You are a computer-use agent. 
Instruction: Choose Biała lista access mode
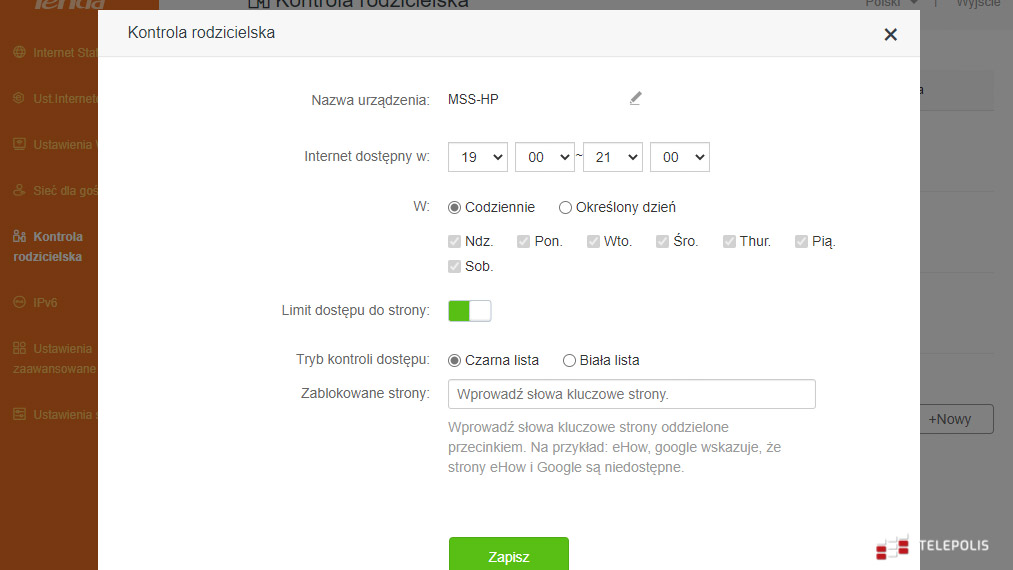coord(569,361)
